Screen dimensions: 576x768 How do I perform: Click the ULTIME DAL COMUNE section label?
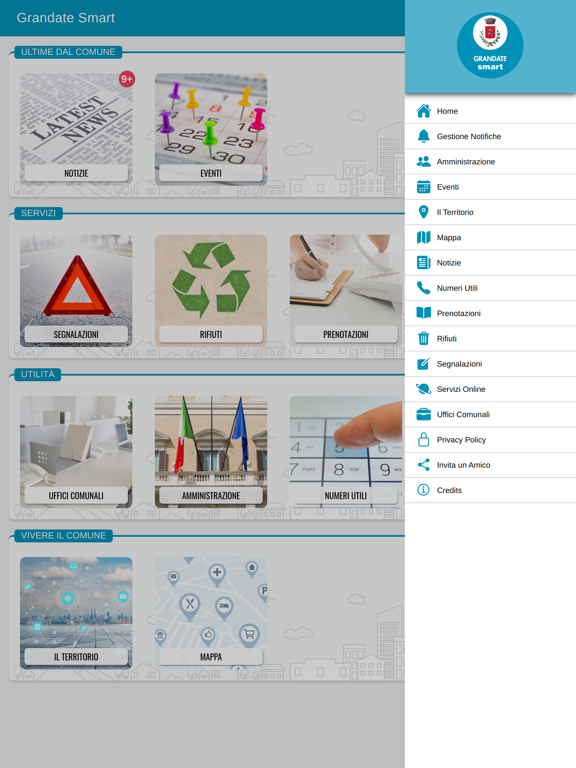68,52
